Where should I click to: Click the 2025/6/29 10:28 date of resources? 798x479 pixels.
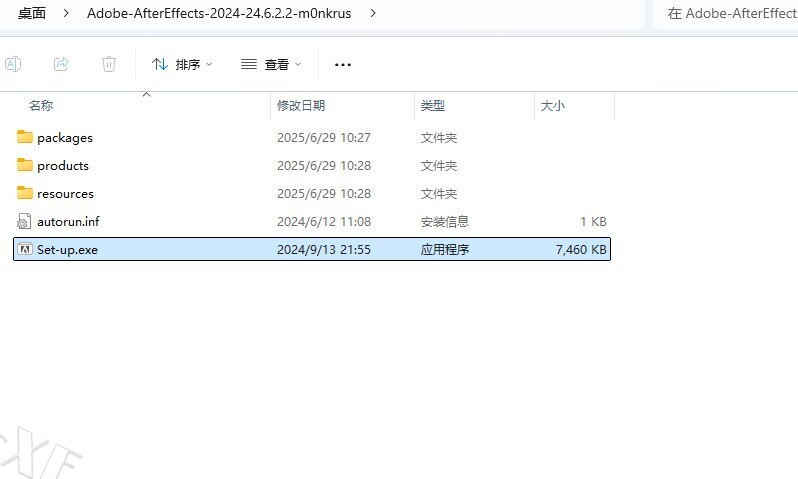pyautogui.click(x=324, y=193)
